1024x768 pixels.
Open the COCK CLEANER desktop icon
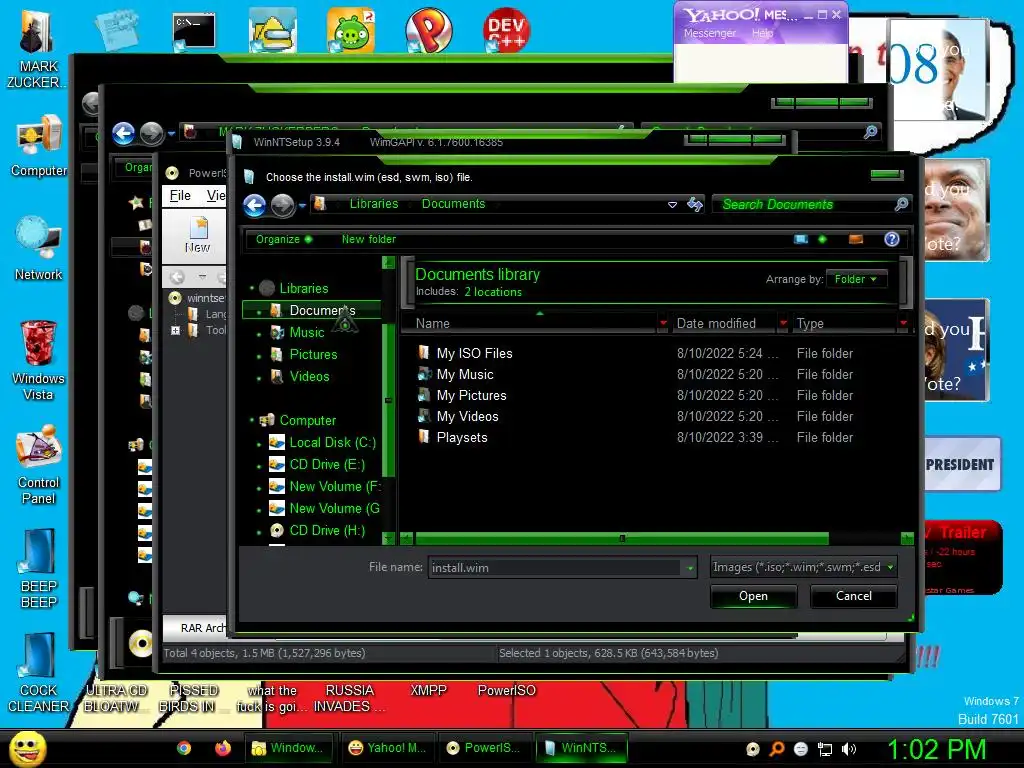39,673
